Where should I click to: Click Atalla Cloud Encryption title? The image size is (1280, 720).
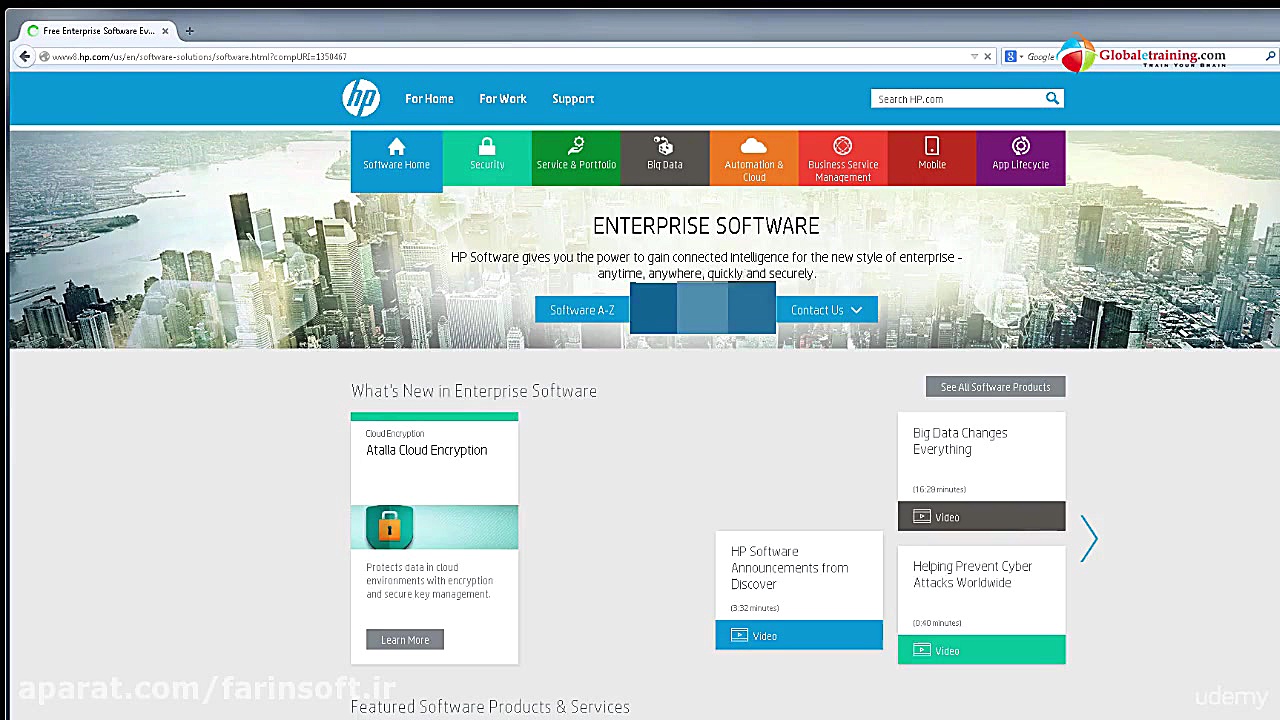(x=426, y=450)
